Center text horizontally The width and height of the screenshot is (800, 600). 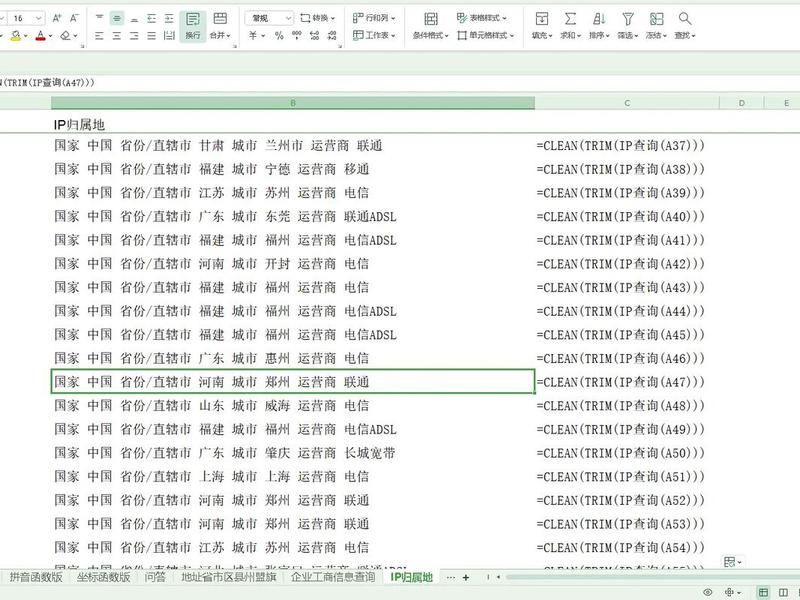[x=117, y=35]
